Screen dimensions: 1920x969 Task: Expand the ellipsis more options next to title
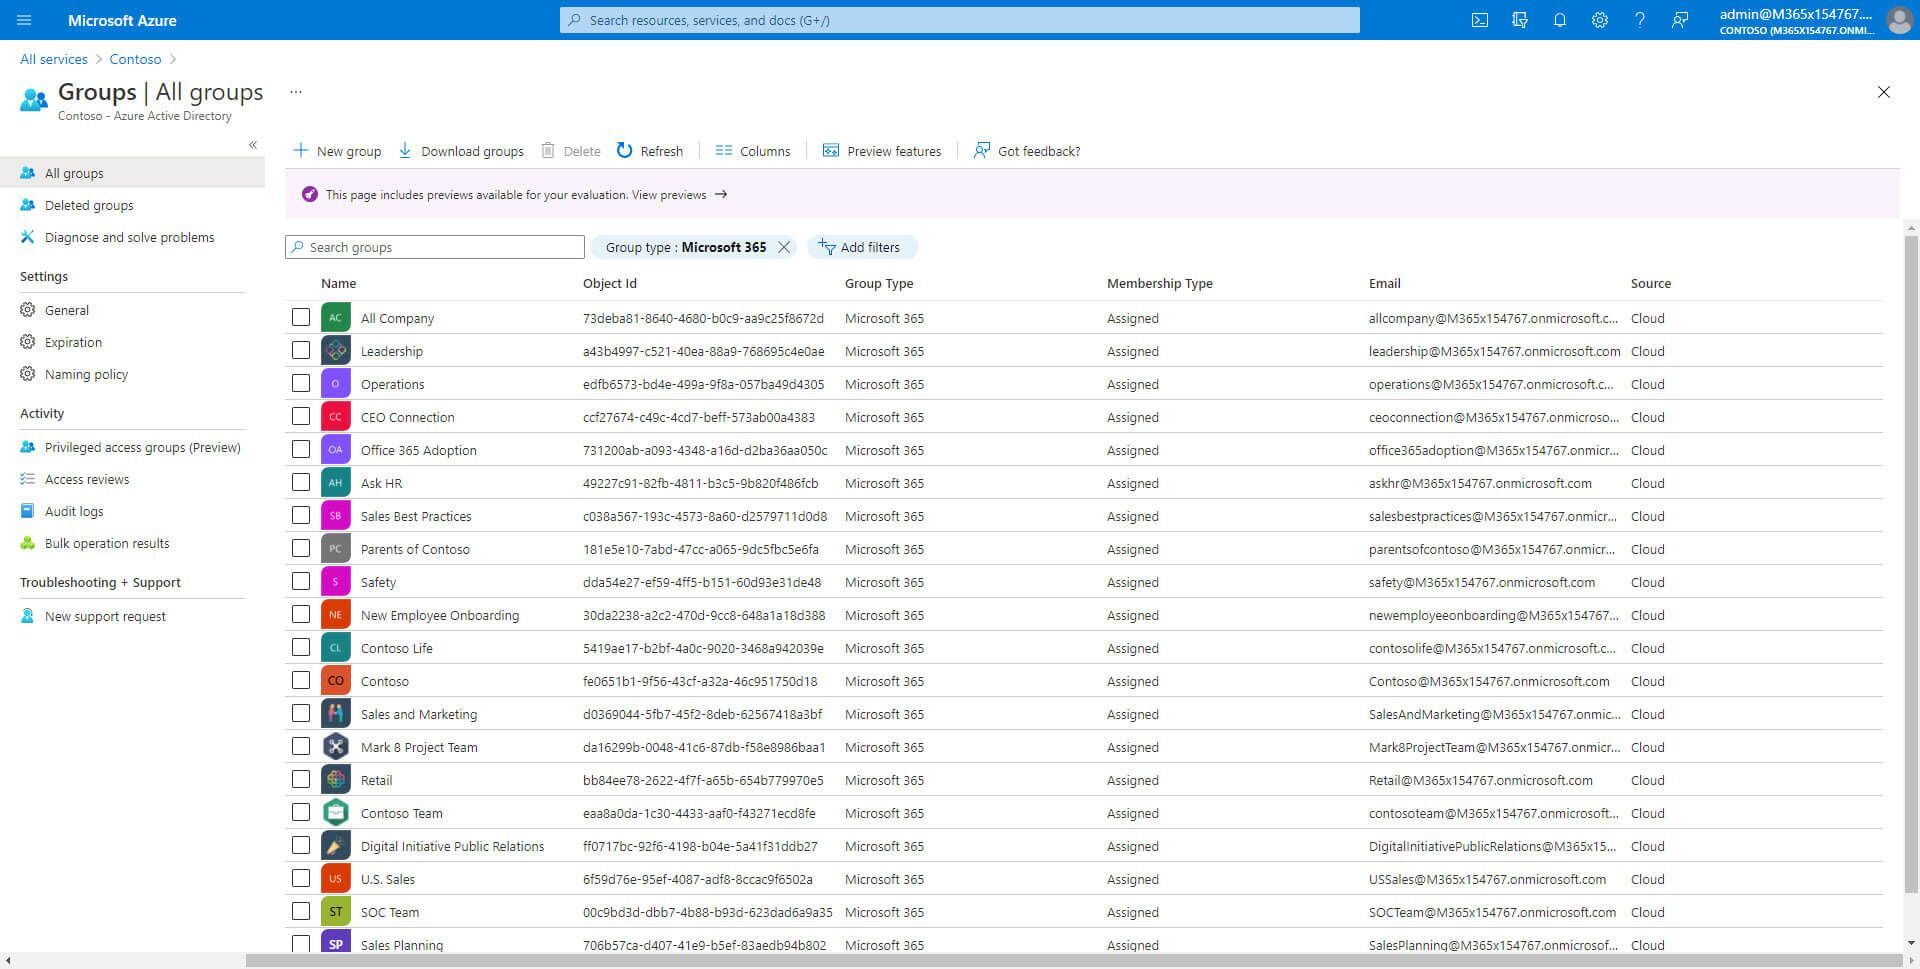coord(296,92)
